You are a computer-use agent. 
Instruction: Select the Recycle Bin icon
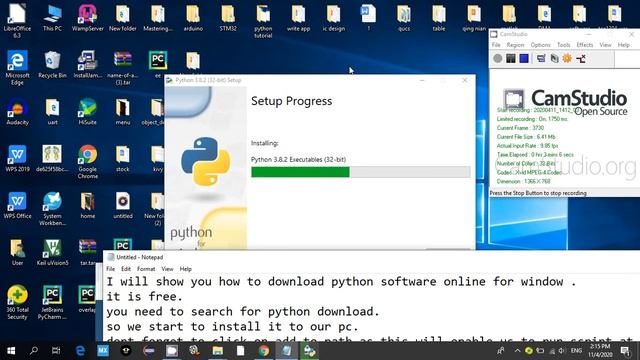pos(52,65)
